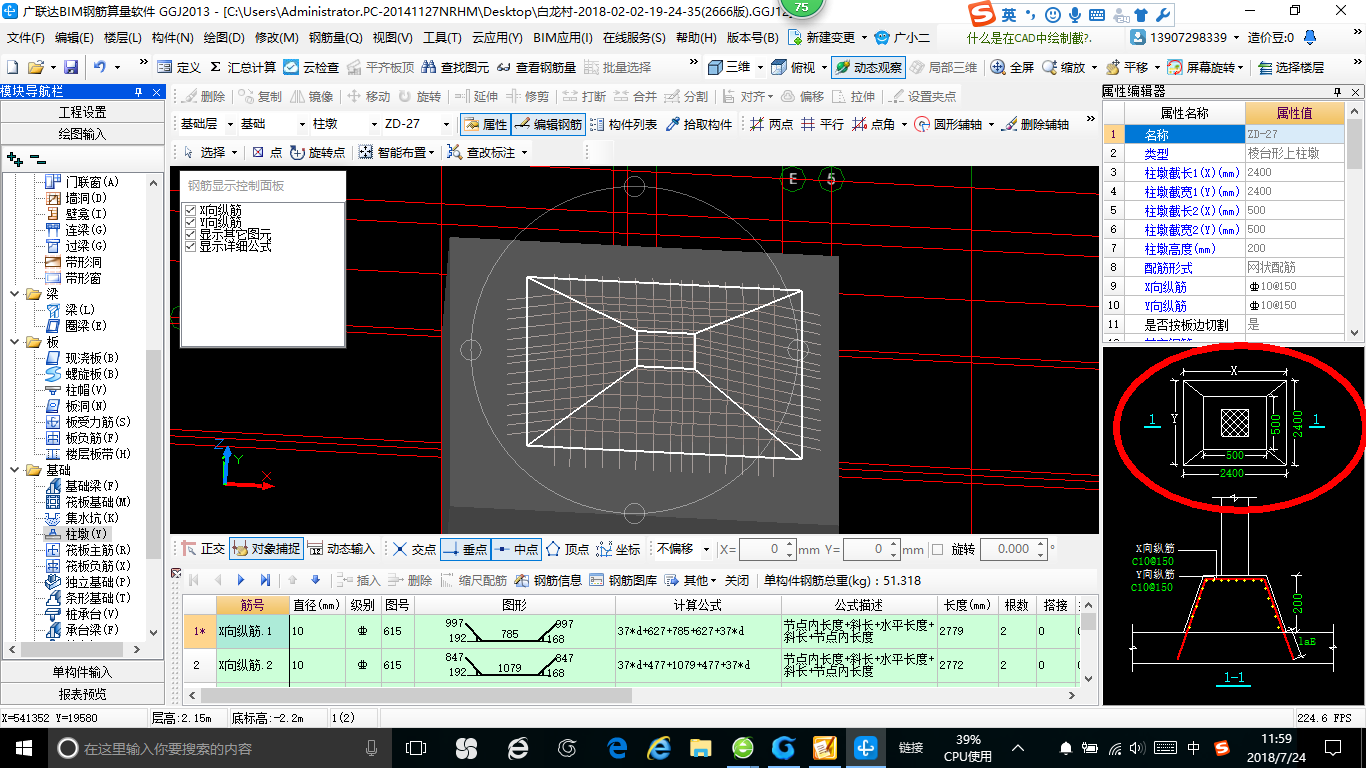Switch to 三维 3D view
The height and width of the screenshot is (768, 1366).
click(730, 67)
